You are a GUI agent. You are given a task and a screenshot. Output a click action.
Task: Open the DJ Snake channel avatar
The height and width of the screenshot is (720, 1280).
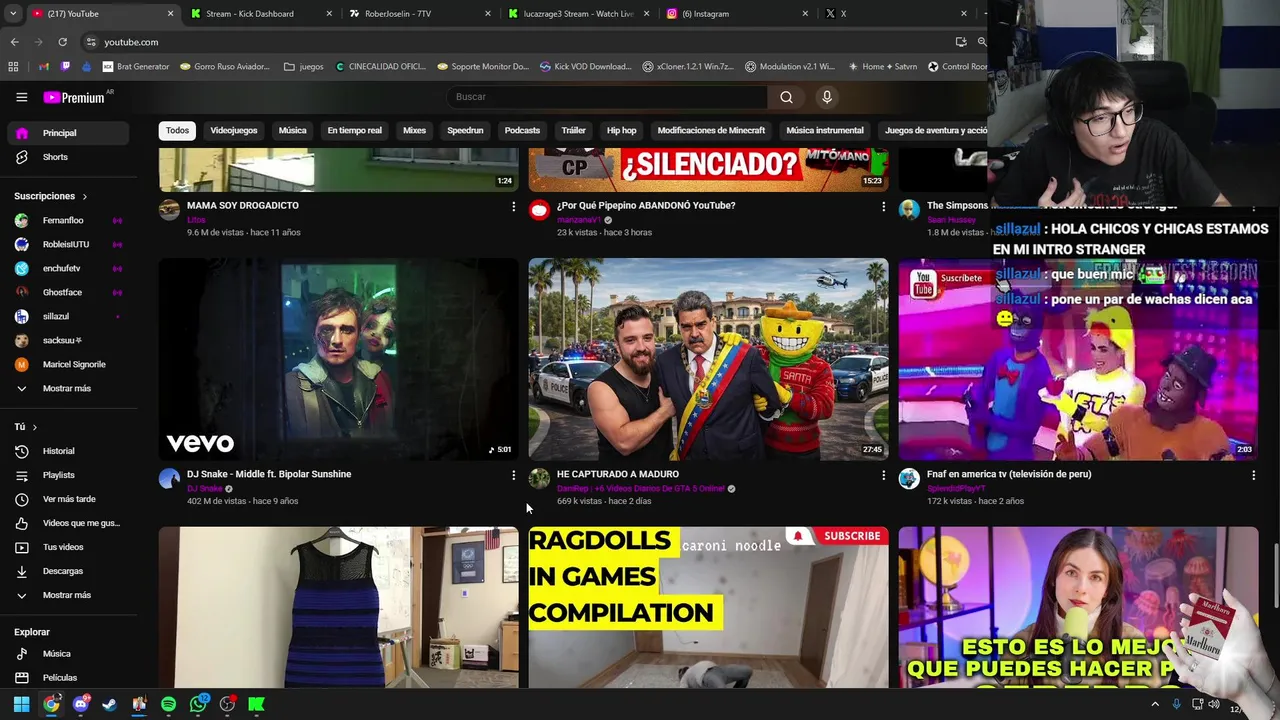coord(169,479)
